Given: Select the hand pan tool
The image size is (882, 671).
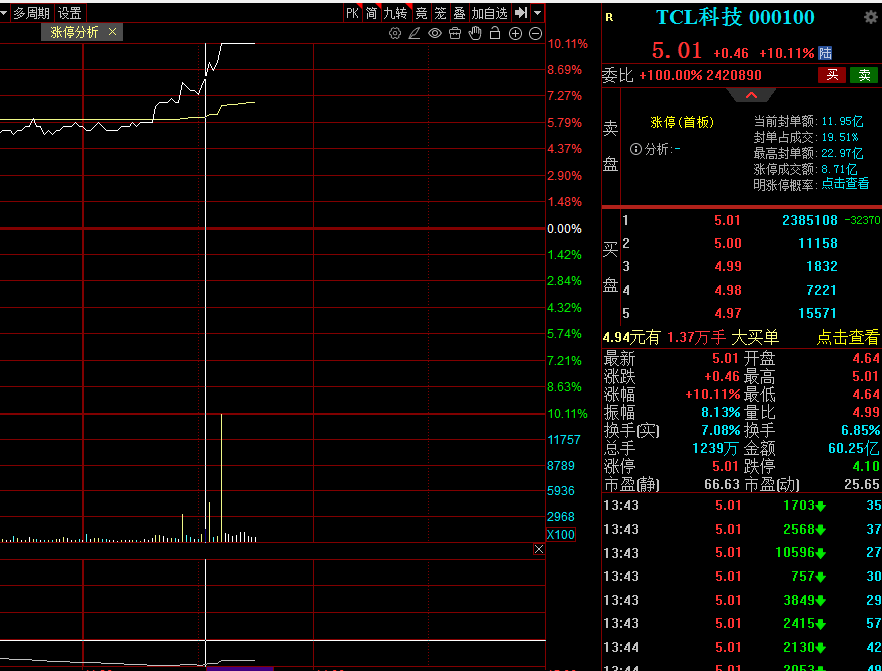Looking at the screenshot, I should coord(475,33).
